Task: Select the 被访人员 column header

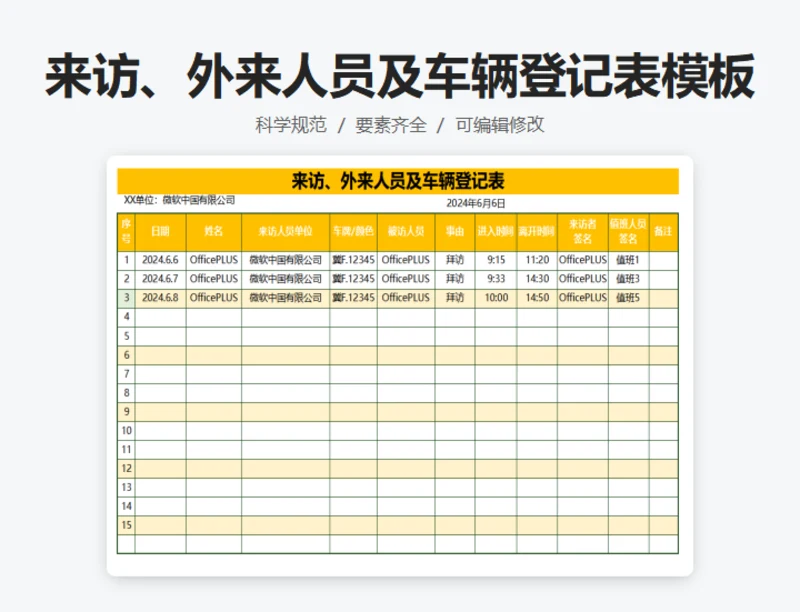Action: tap(406, 232)
